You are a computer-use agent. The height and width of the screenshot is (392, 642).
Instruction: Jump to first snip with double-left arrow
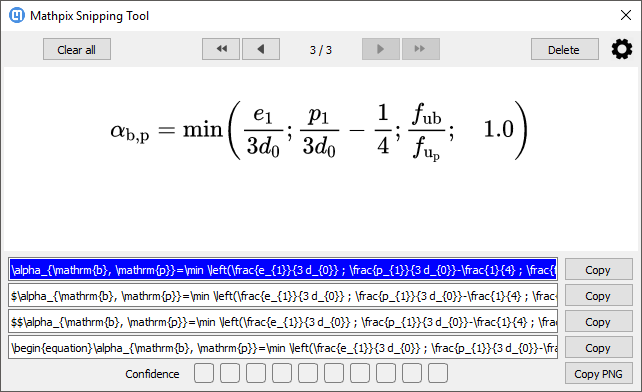[x=221, y=49]
